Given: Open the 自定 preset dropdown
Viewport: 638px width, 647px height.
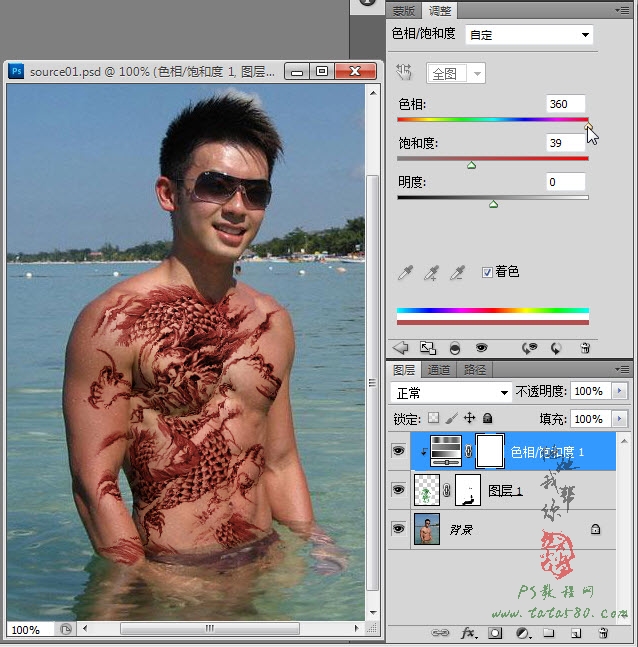Looking at the screenshot, I should coord(529,35).
